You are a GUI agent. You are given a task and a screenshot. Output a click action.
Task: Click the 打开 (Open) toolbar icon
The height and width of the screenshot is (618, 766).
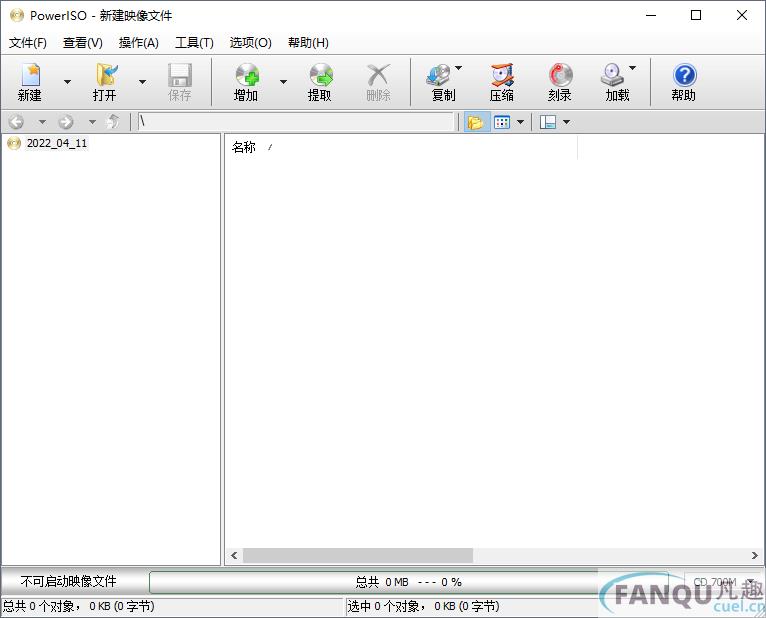pyautogui.click(x=105, y=82)
